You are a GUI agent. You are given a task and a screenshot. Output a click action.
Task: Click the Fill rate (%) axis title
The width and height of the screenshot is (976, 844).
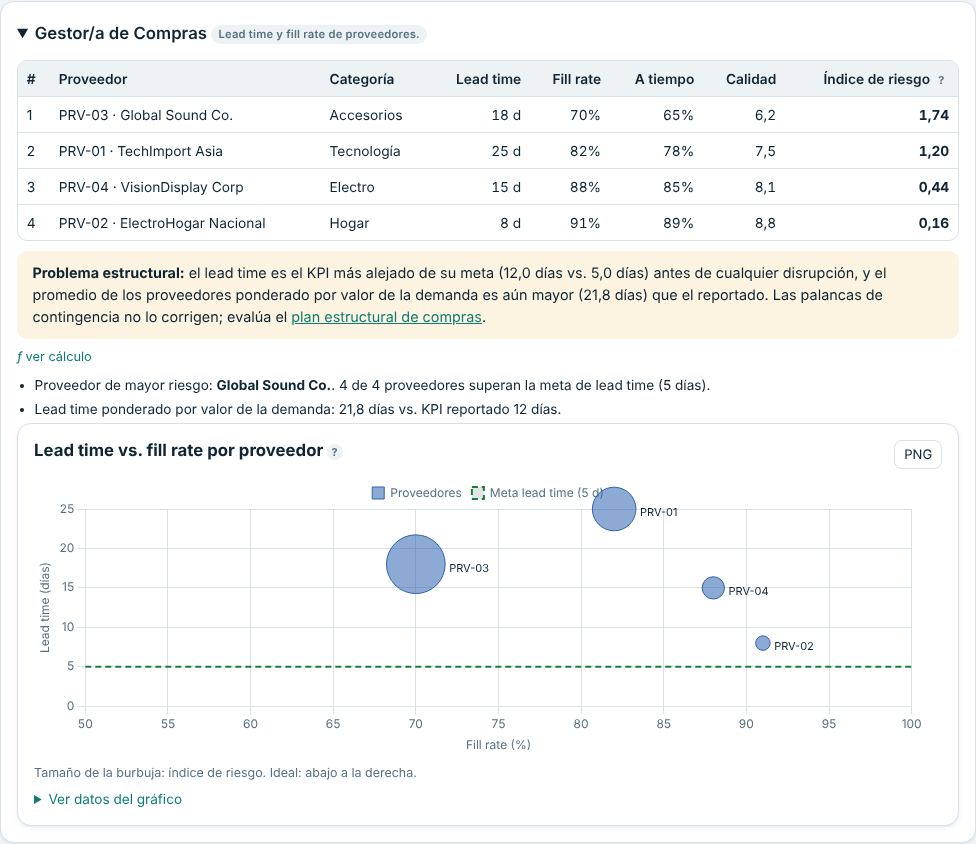click(x=498, y=744)
